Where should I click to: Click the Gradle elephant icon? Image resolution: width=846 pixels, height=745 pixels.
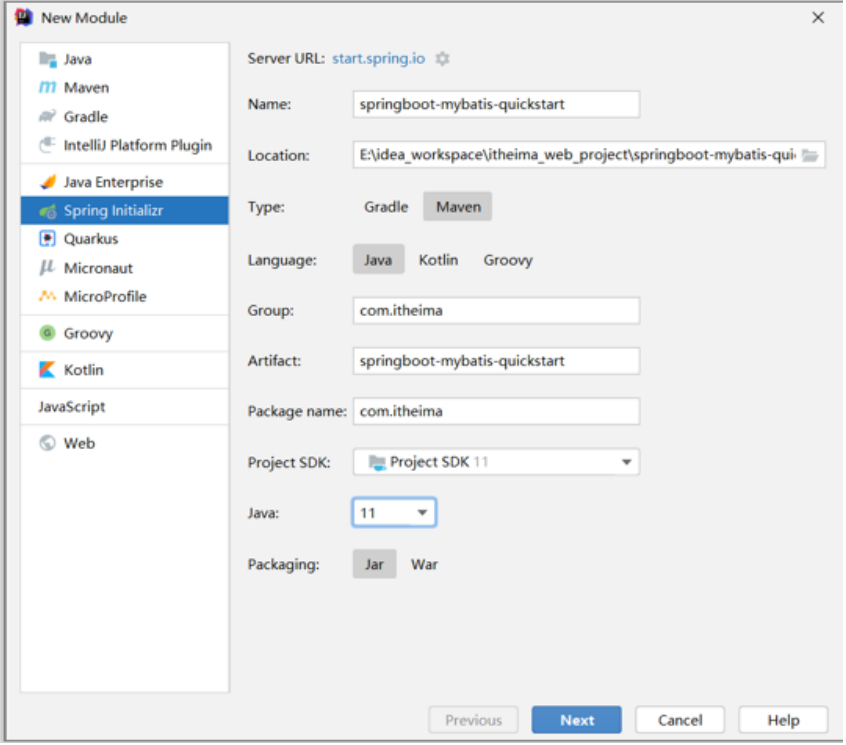click(47, 117)
